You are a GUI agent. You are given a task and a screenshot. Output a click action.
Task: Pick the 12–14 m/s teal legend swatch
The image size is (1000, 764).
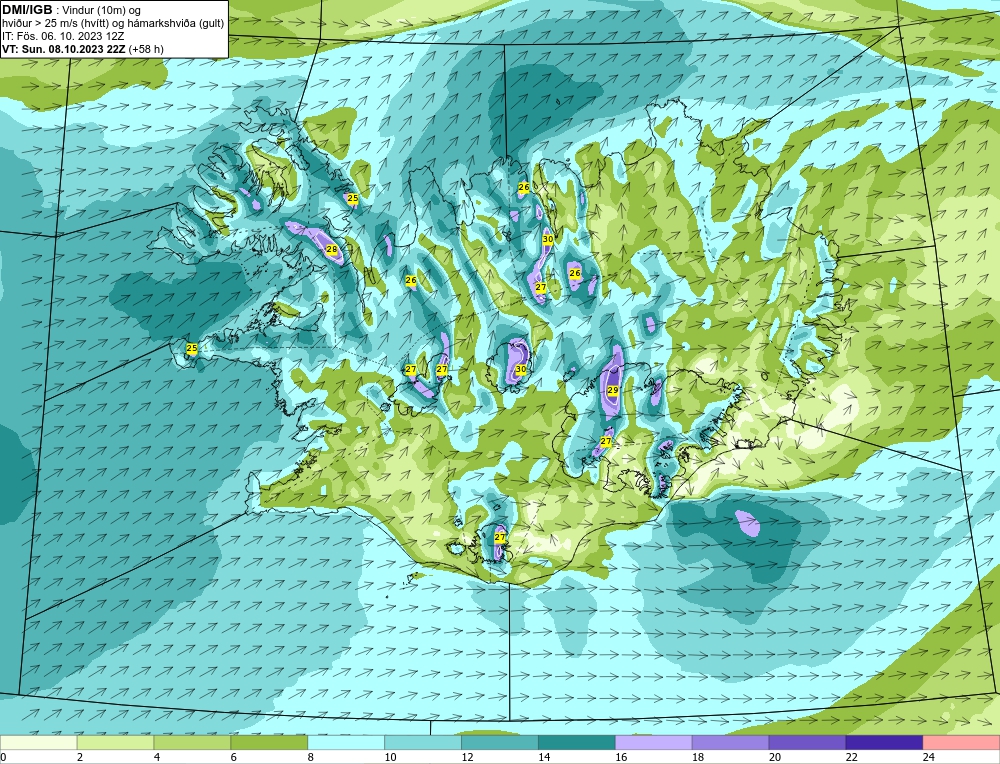500,743
